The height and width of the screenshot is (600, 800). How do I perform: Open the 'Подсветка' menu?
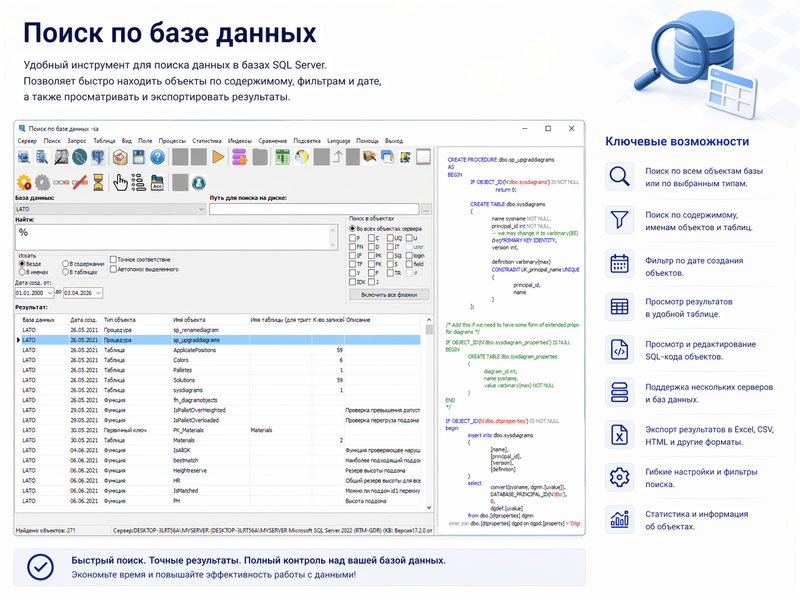[x=307, y=141]
